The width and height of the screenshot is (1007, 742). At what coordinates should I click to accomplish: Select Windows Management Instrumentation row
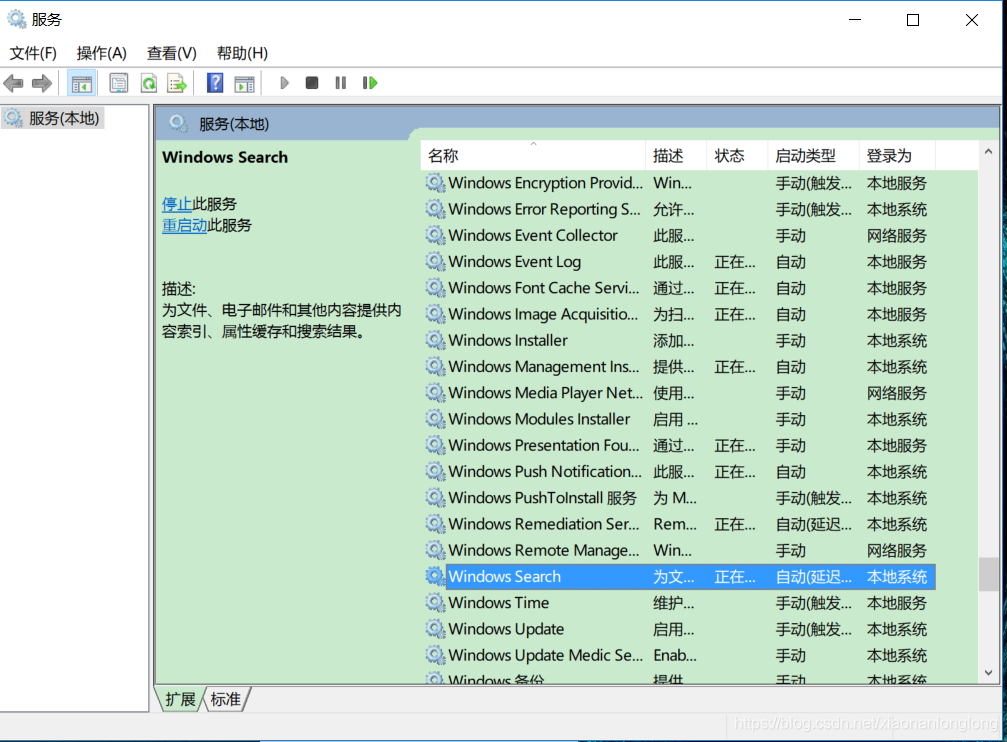(679, 366)
